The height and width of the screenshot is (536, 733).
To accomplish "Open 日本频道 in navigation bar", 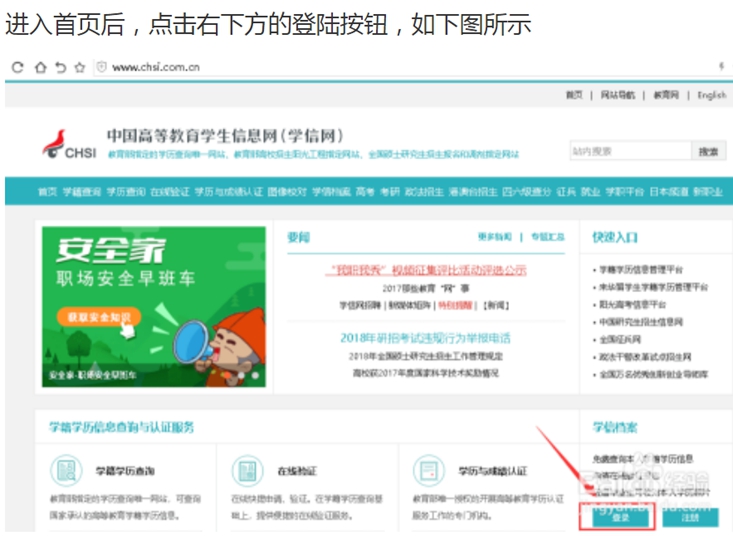I will (x=668, y=192).
